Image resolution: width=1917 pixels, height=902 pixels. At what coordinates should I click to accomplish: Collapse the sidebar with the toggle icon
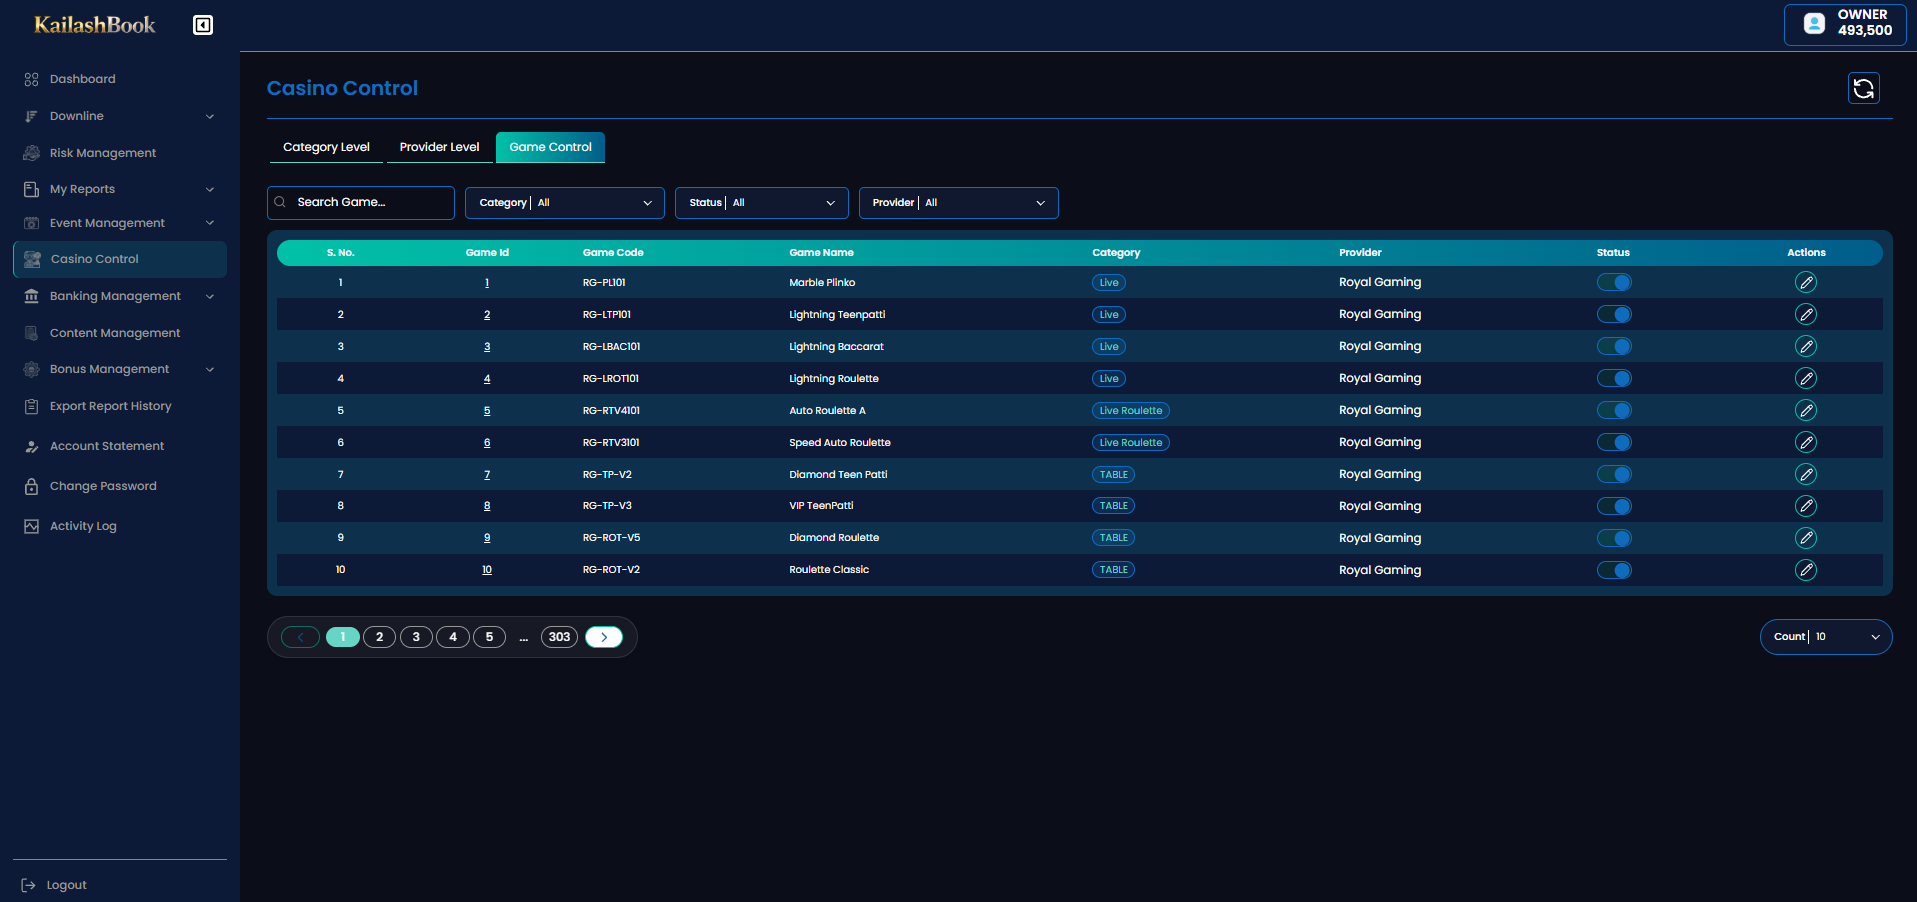(203, 25)
